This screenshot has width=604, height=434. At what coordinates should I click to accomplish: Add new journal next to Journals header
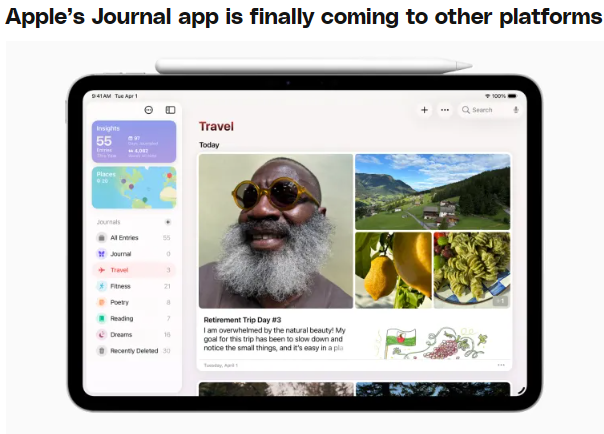point(168,222)
